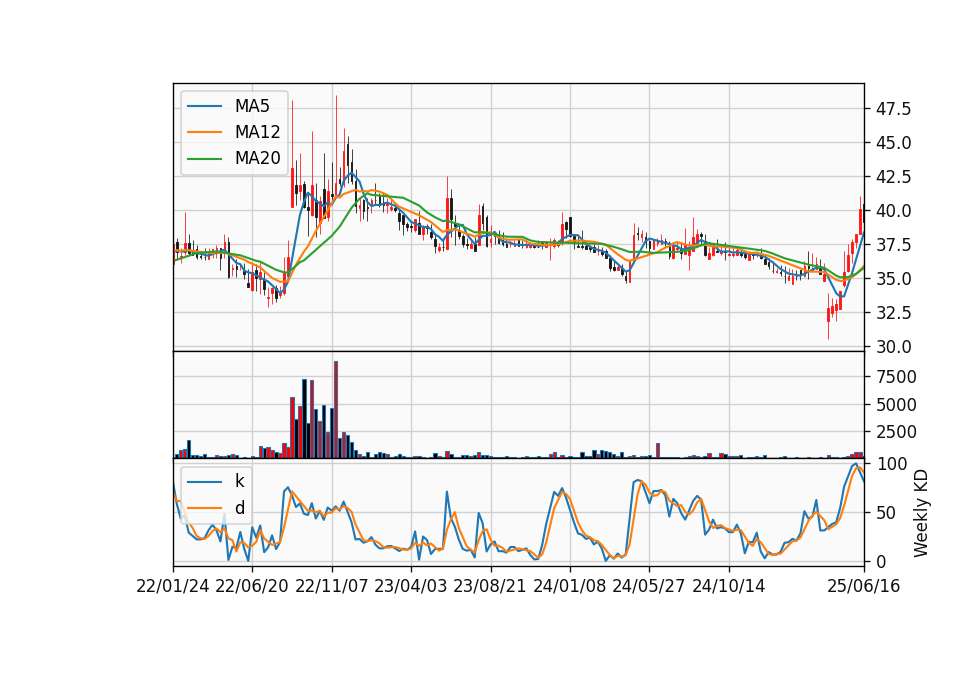960x690 pixels.
Task: Click the MA12 legend label
Action: [x=257, y=132]
